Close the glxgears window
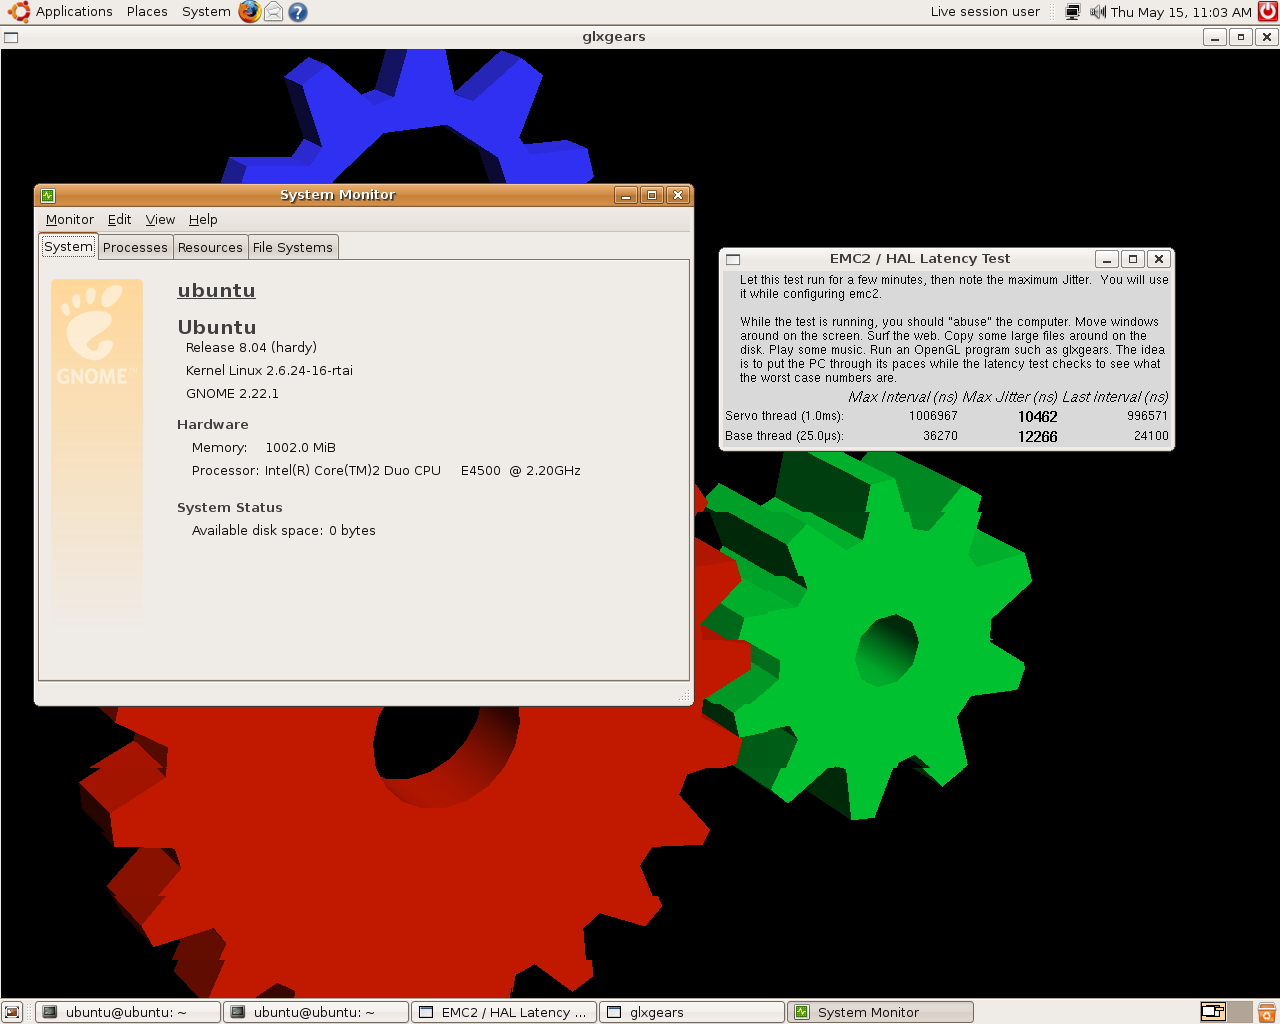The image size is (1280, 1024). (1267, 37)
